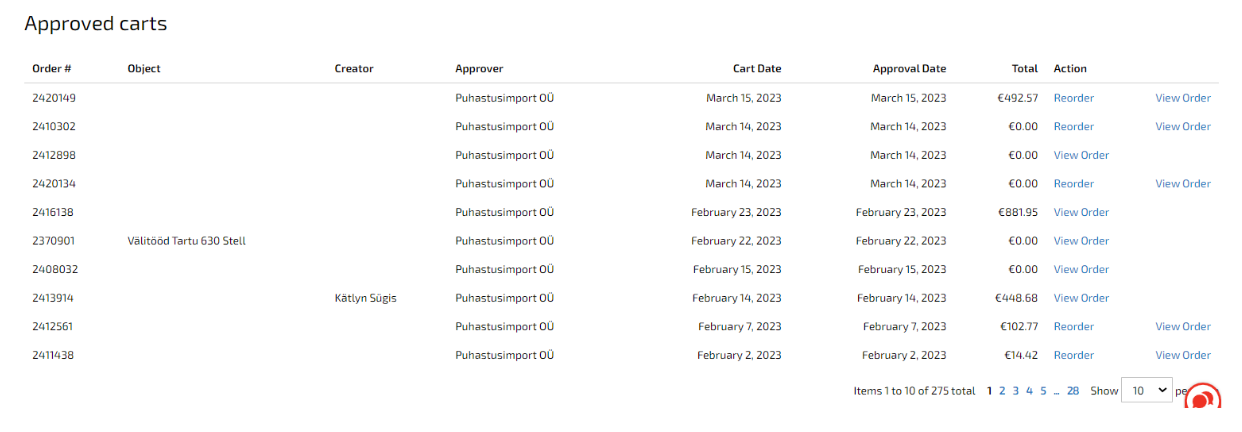The height and width of the screenshot is (432, 1242).
Task: Open the Show items per page dropdown
Action: click(x=1147, y=391)
